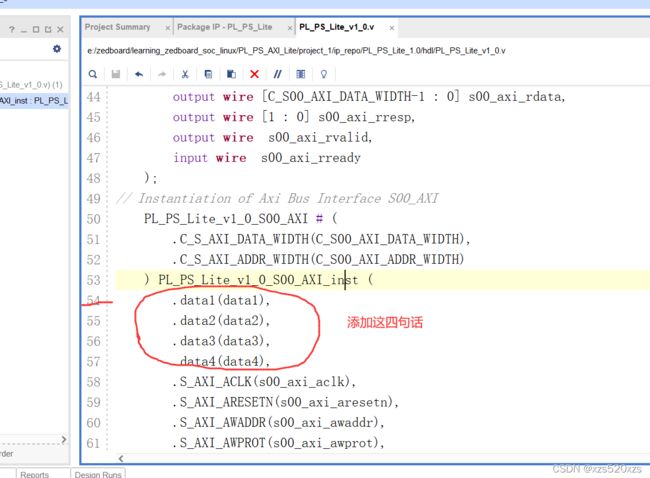Click .C_S_AXI_ADDR_WIDTH parameter line
Viewport: 650px width, 478px height.
click(x=318, y=260)
